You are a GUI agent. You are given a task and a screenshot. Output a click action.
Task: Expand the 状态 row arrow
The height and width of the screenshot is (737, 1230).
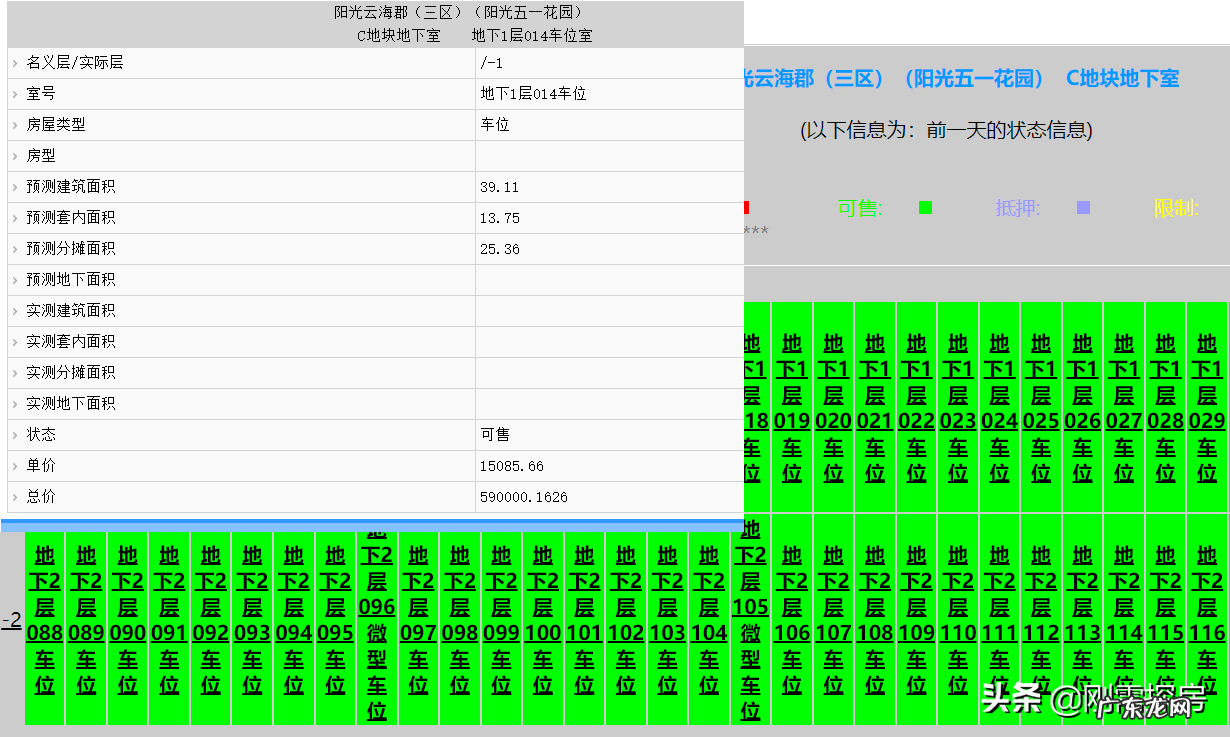[12, 435]
